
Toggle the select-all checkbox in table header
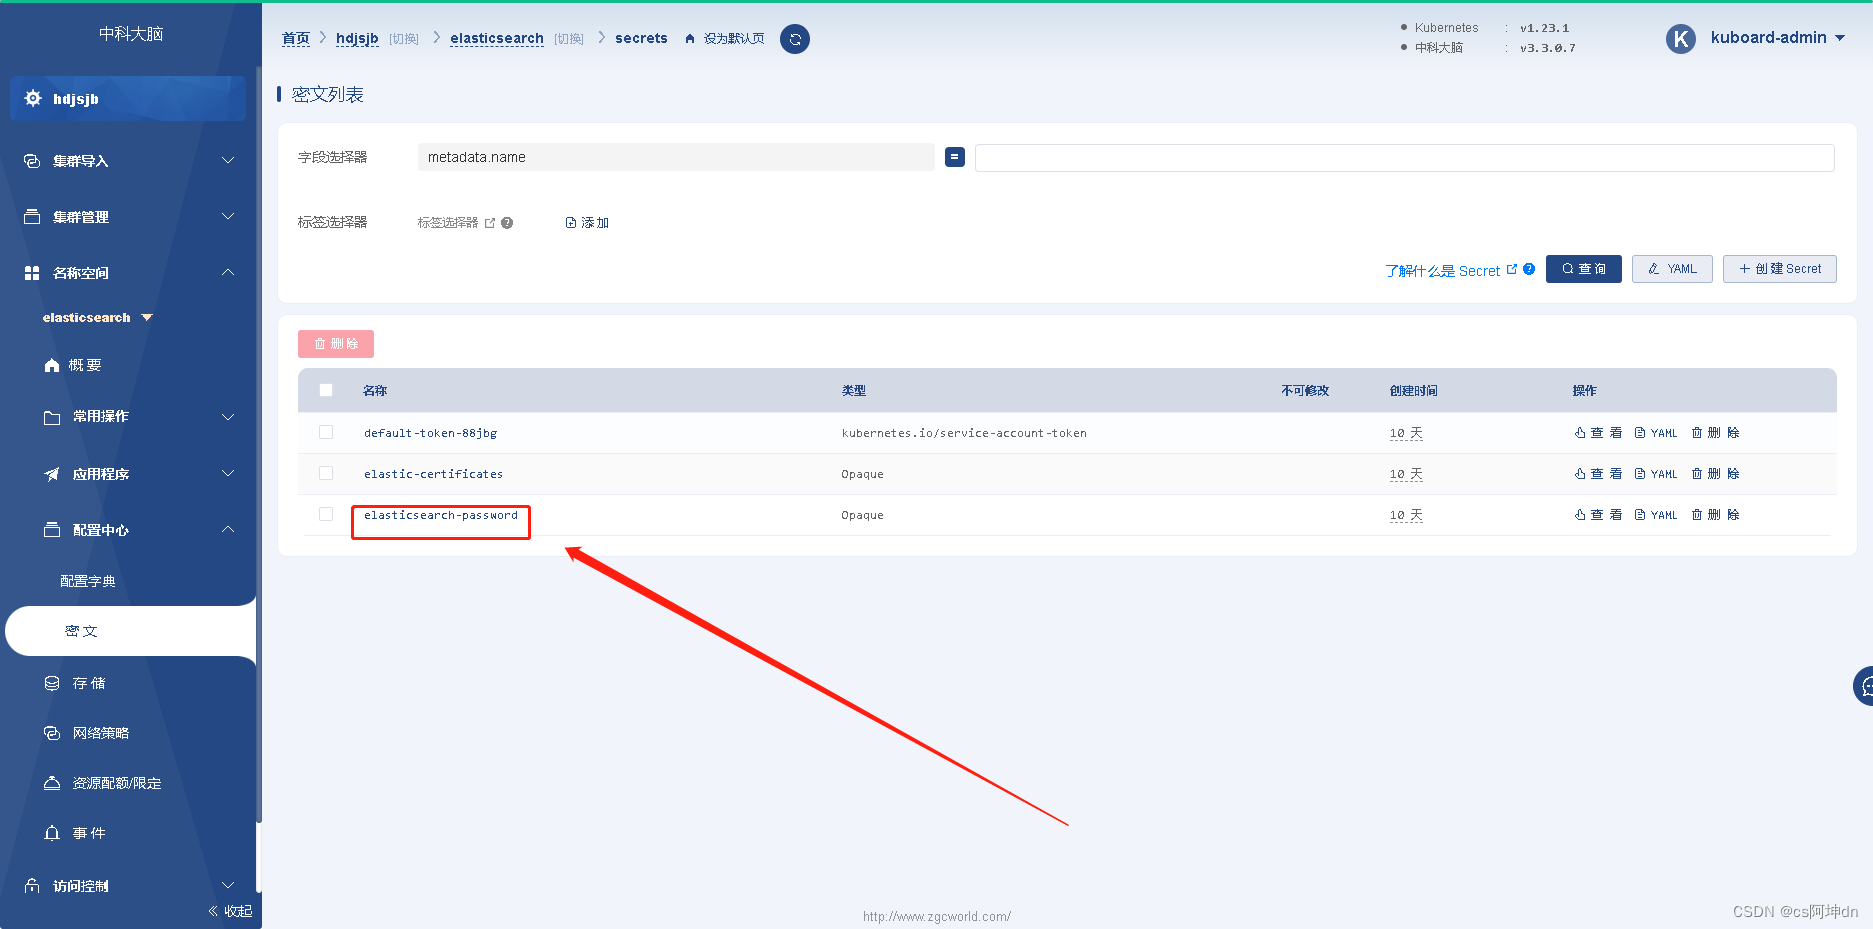(326, 390)
